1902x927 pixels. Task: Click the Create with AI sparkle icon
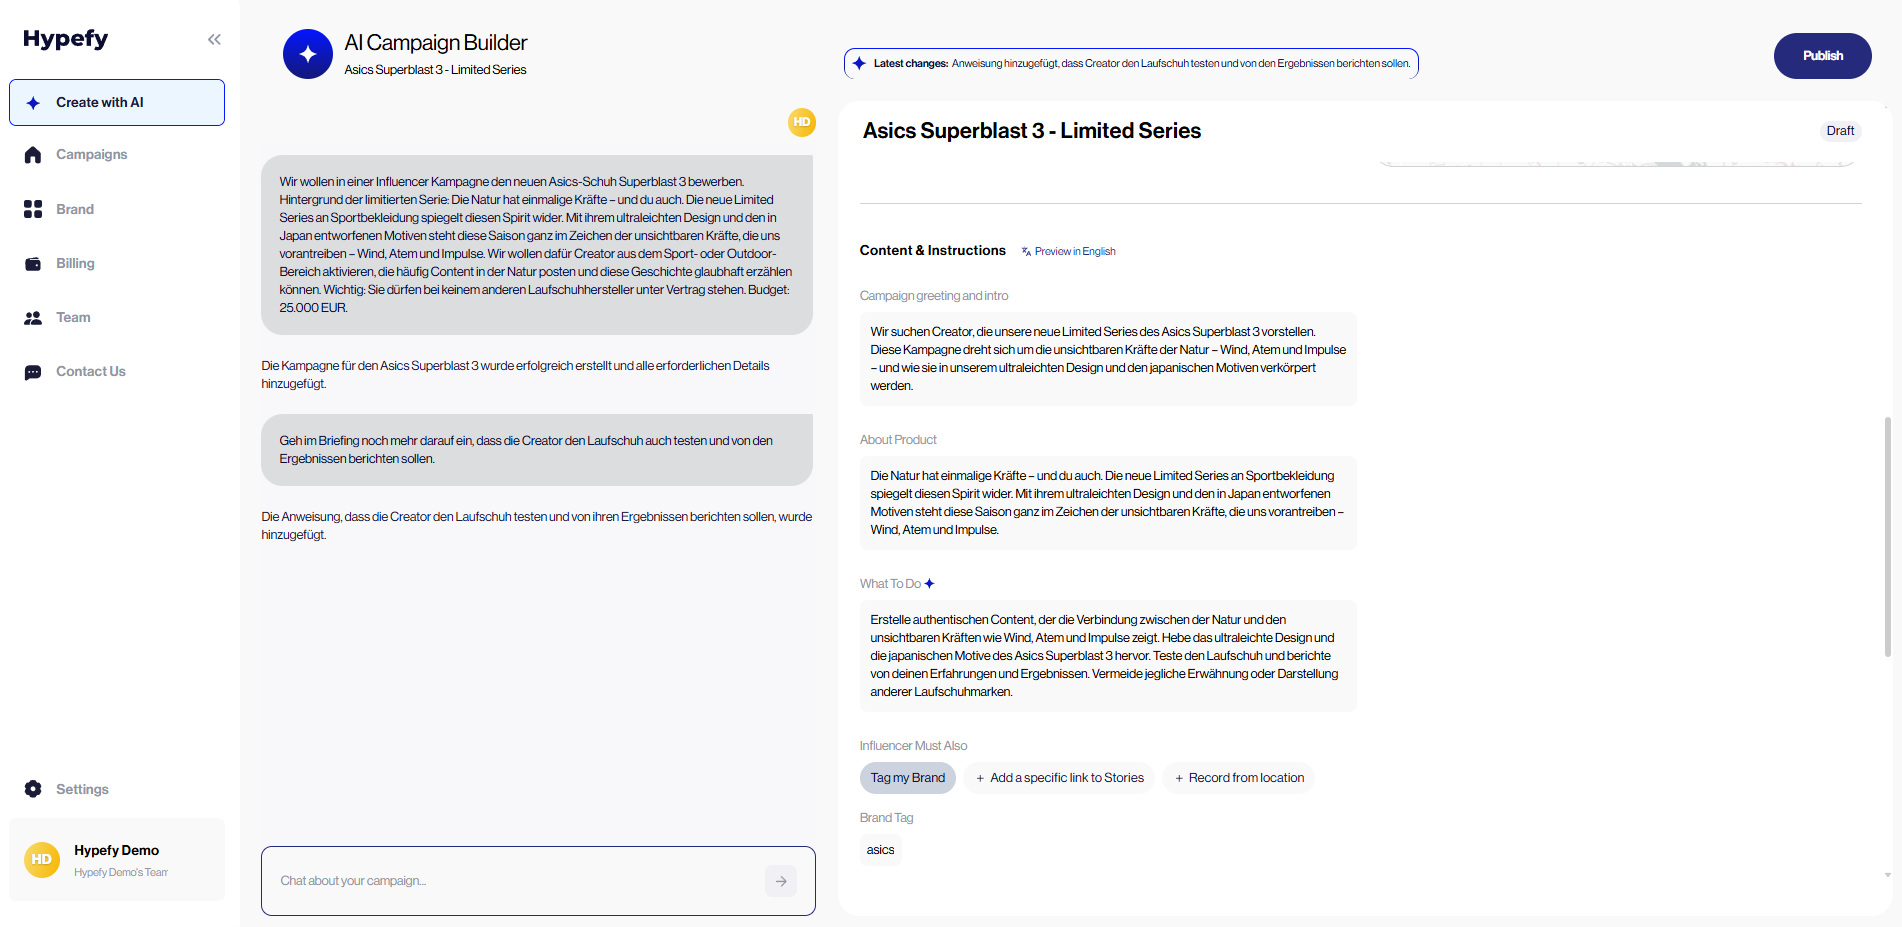pos(33,103)
